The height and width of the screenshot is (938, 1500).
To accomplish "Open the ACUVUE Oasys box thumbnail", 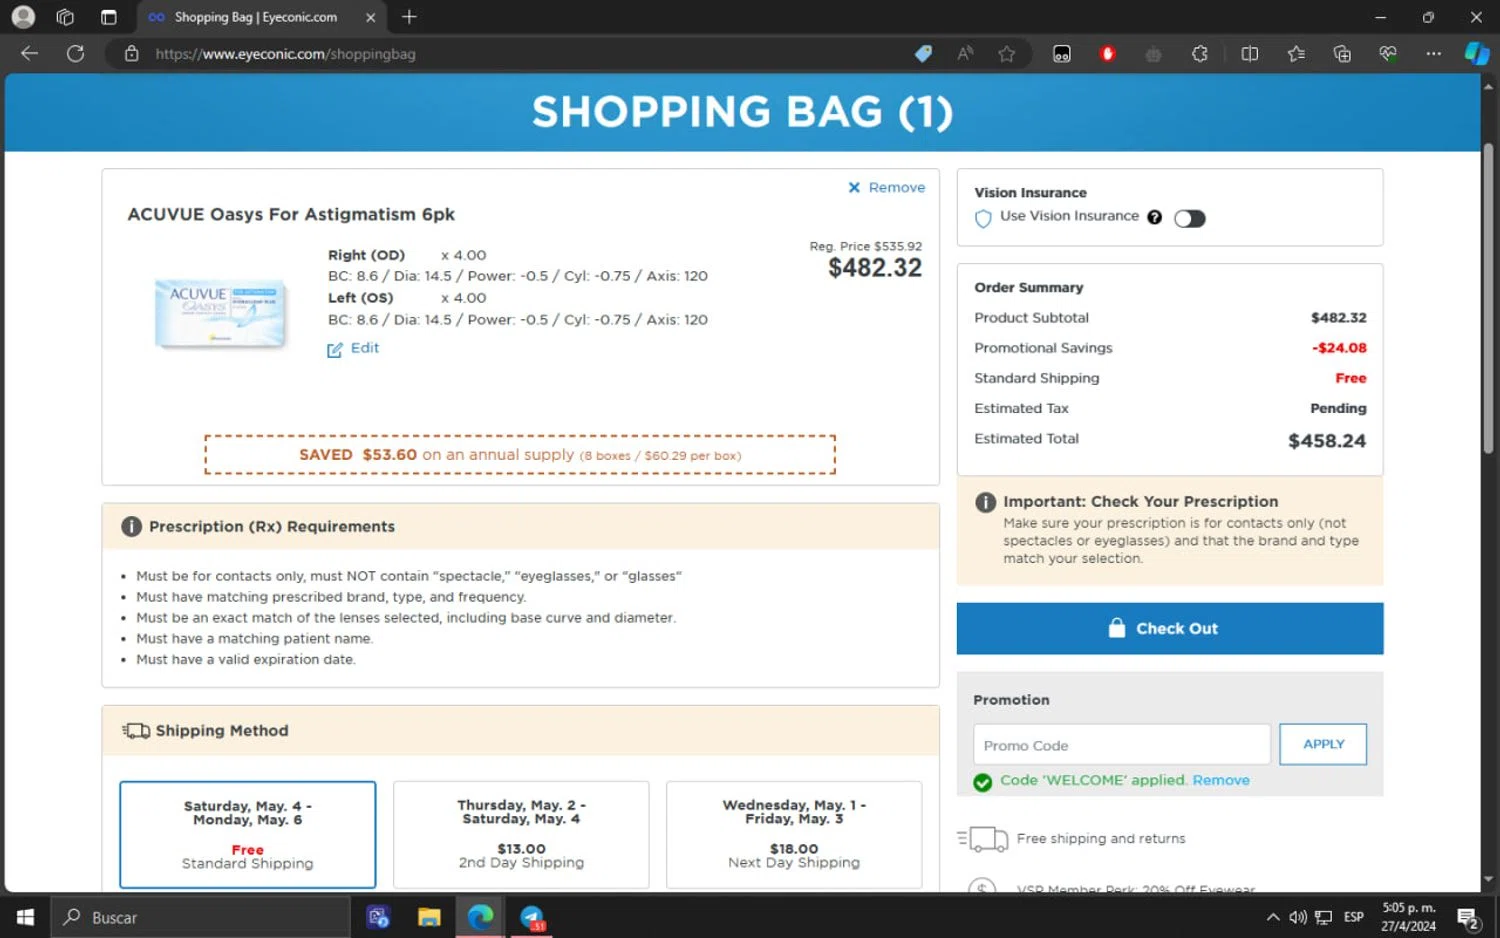I will [x=220, y=312].
